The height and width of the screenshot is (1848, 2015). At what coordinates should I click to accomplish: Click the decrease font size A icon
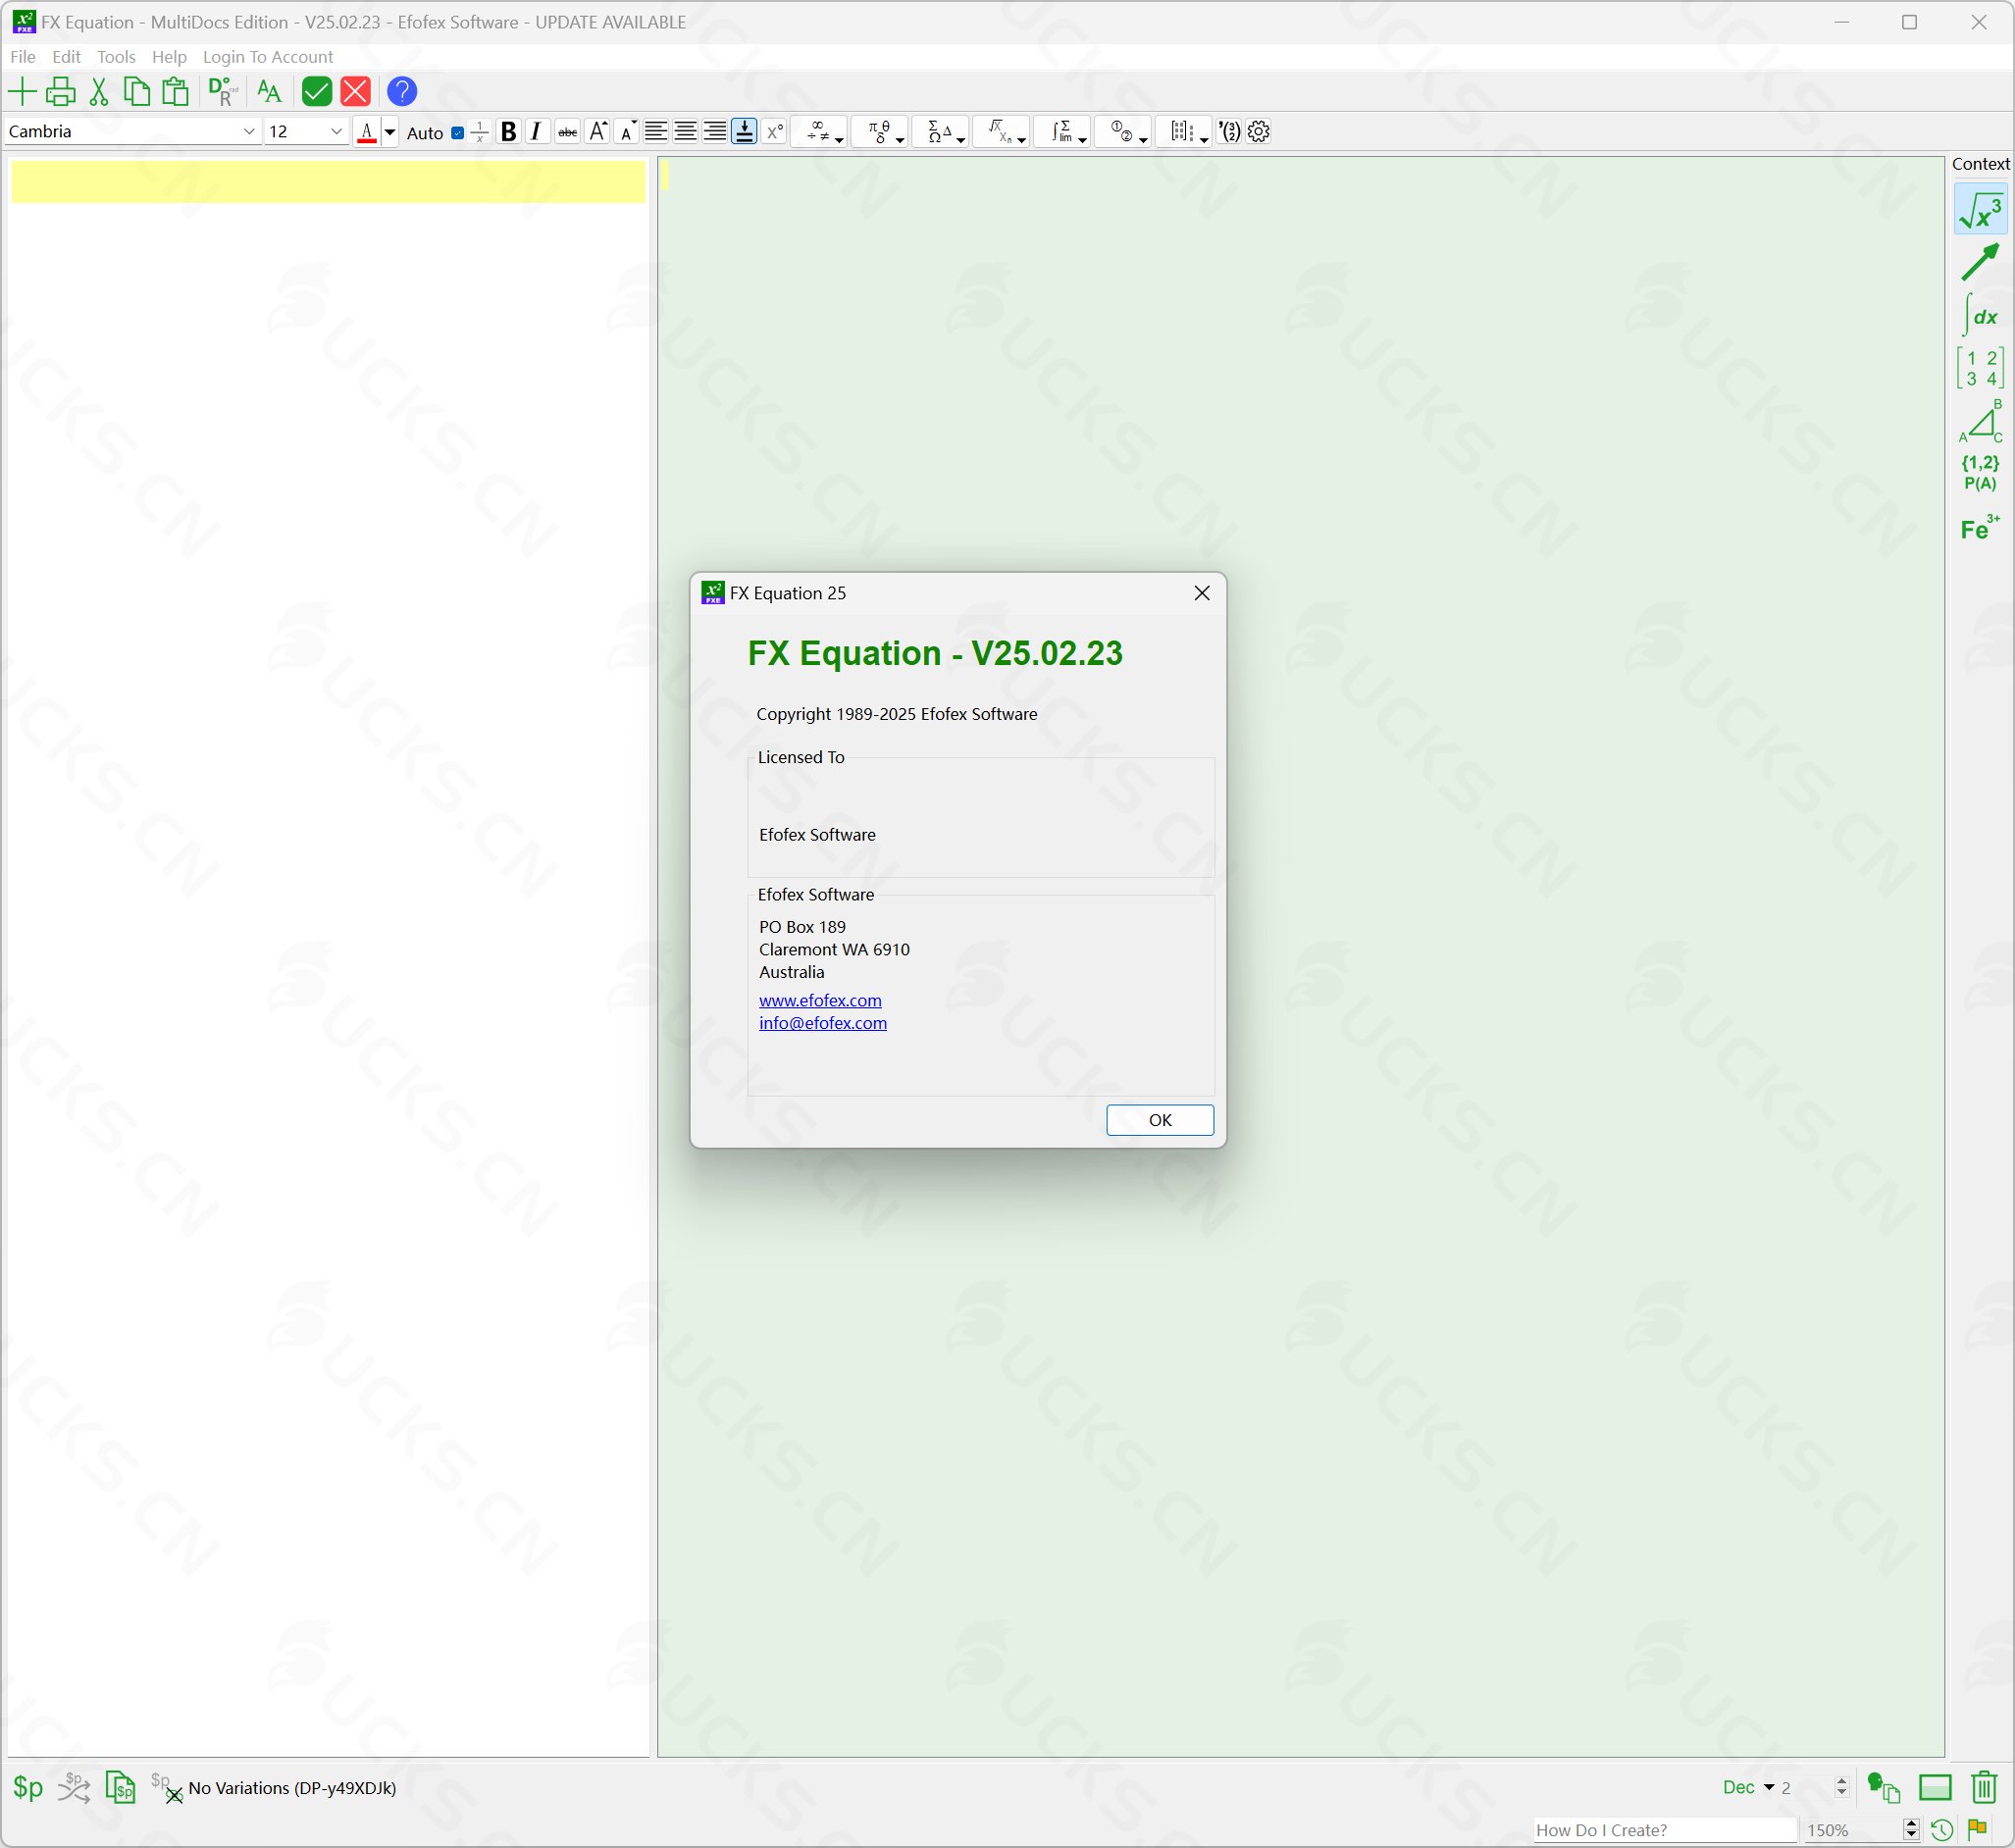click(x=627, y=132)
